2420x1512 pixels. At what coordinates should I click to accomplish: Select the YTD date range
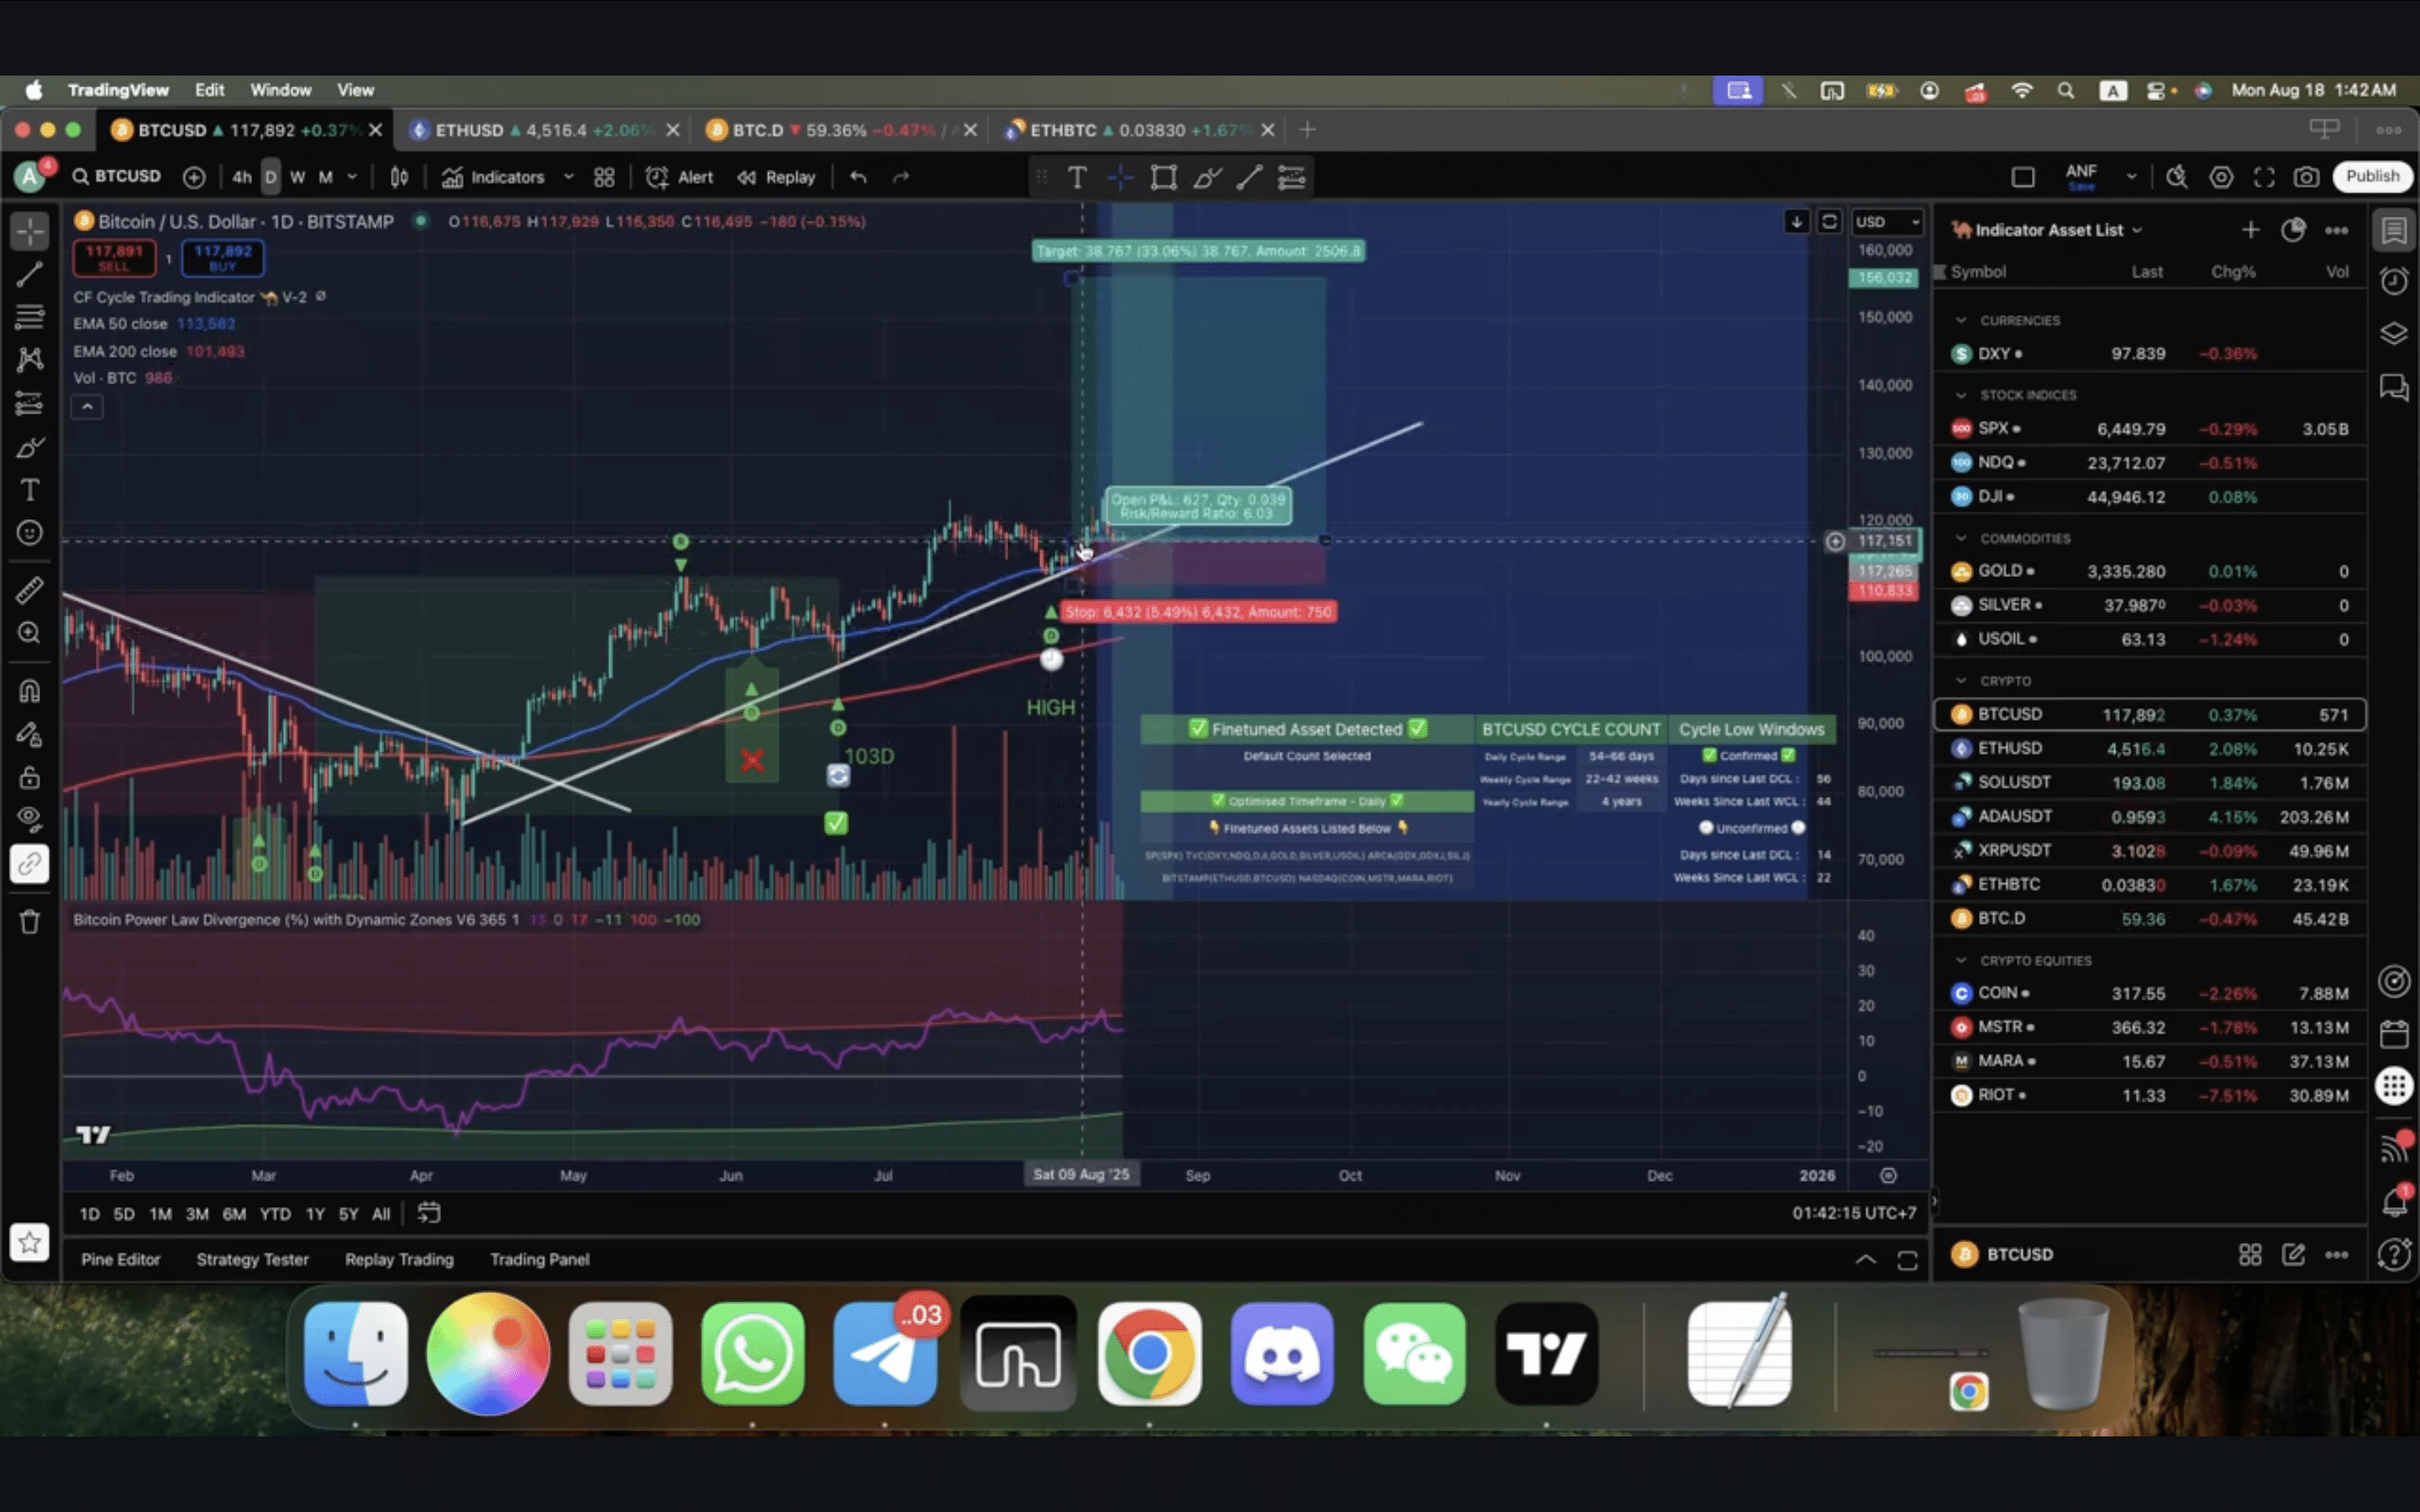(x=275, y=1214)
